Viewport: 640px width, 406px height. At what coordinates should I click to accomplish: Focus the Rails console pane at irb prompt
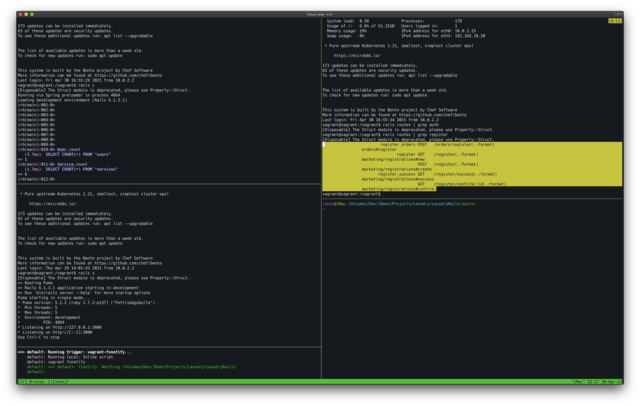[x=30, y=177]
